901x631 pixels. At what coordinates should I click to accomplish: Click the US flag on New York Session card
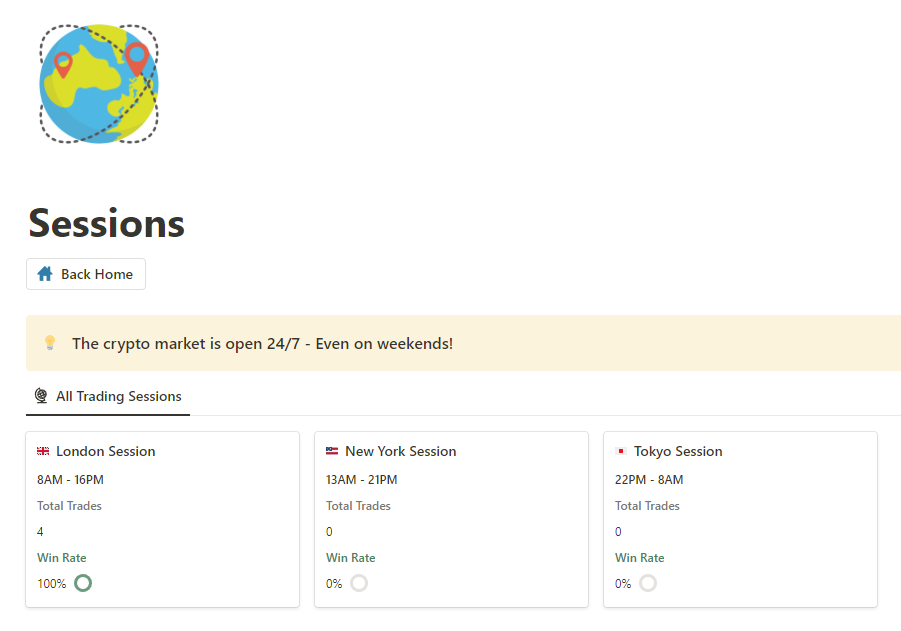(330, 450)
